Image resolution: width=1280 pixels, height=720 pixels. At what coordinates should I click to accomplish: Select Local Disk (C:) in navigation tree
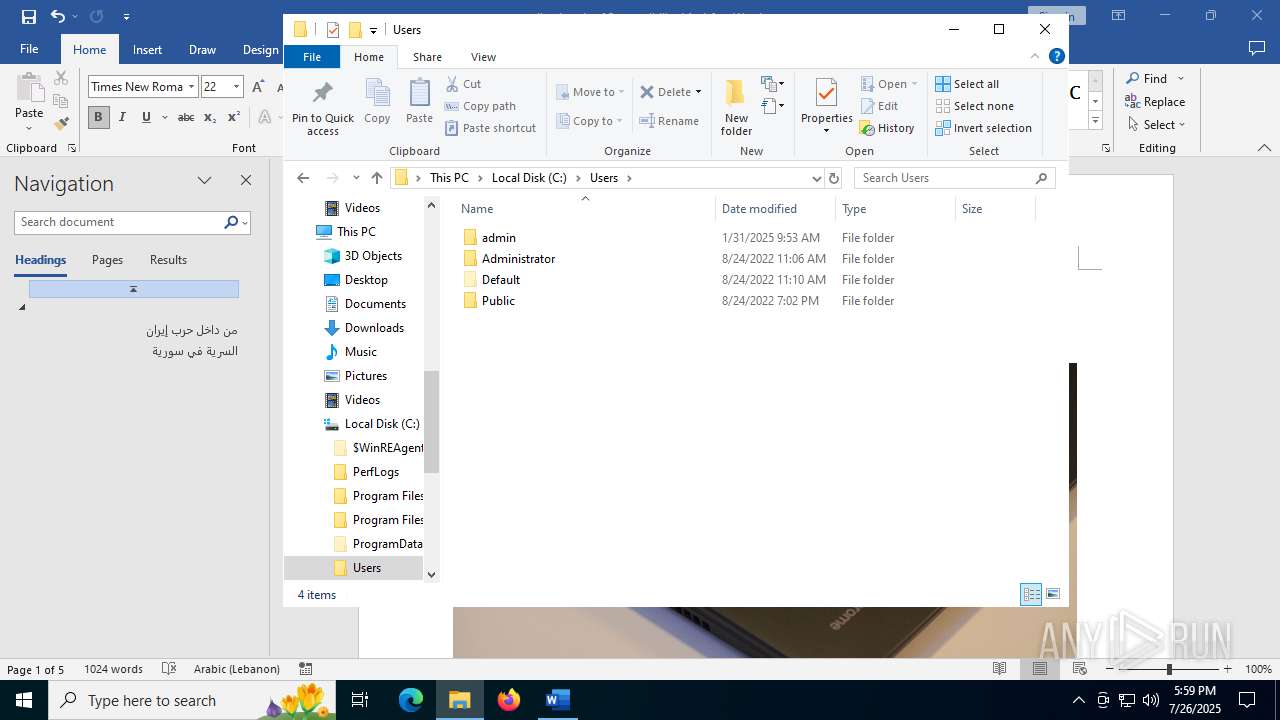pyautogui.click(x=381, y=424)
